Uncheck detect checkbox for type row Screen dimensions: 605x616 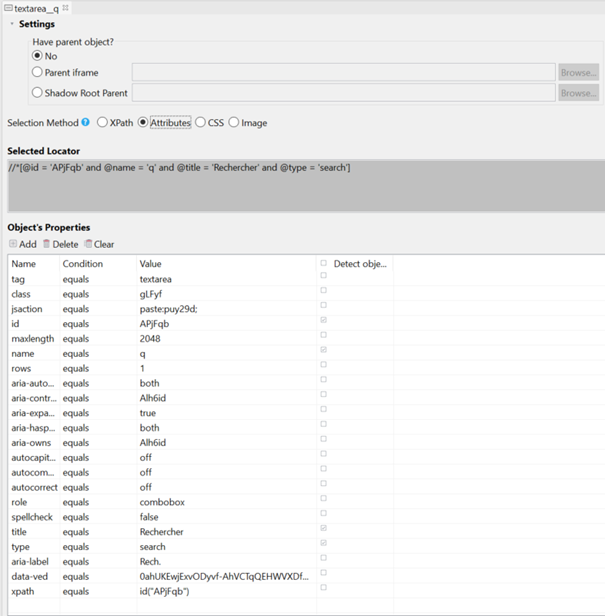tap(323, 543)
